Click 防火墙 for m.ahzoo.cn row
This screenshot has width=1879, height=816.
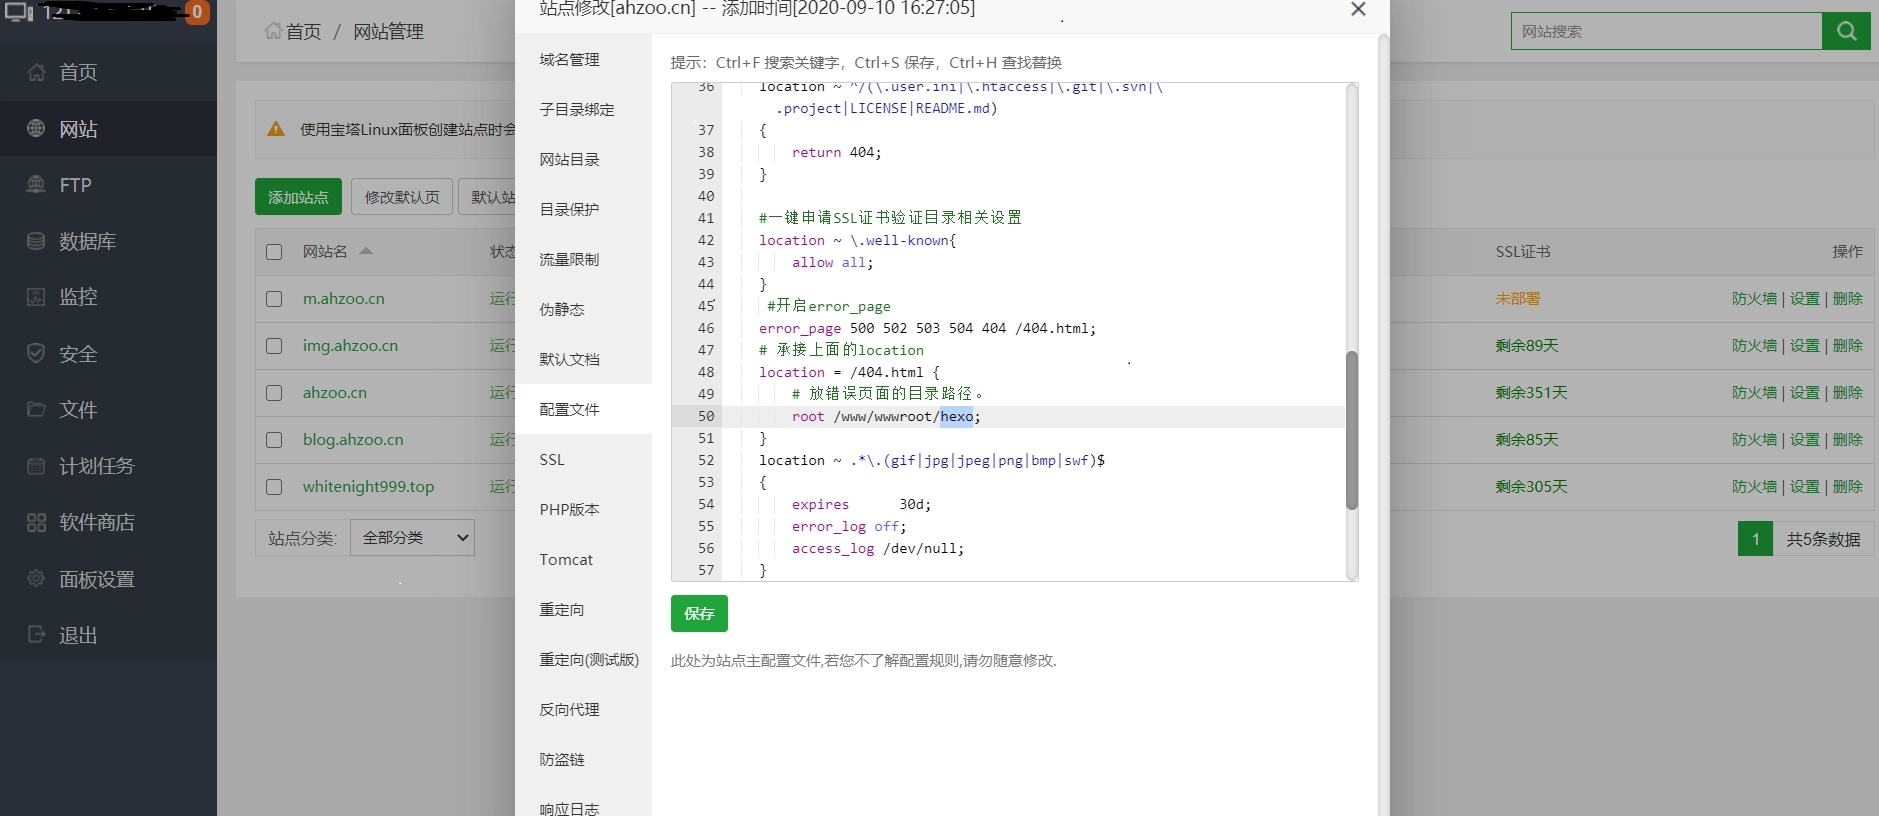1754,299
